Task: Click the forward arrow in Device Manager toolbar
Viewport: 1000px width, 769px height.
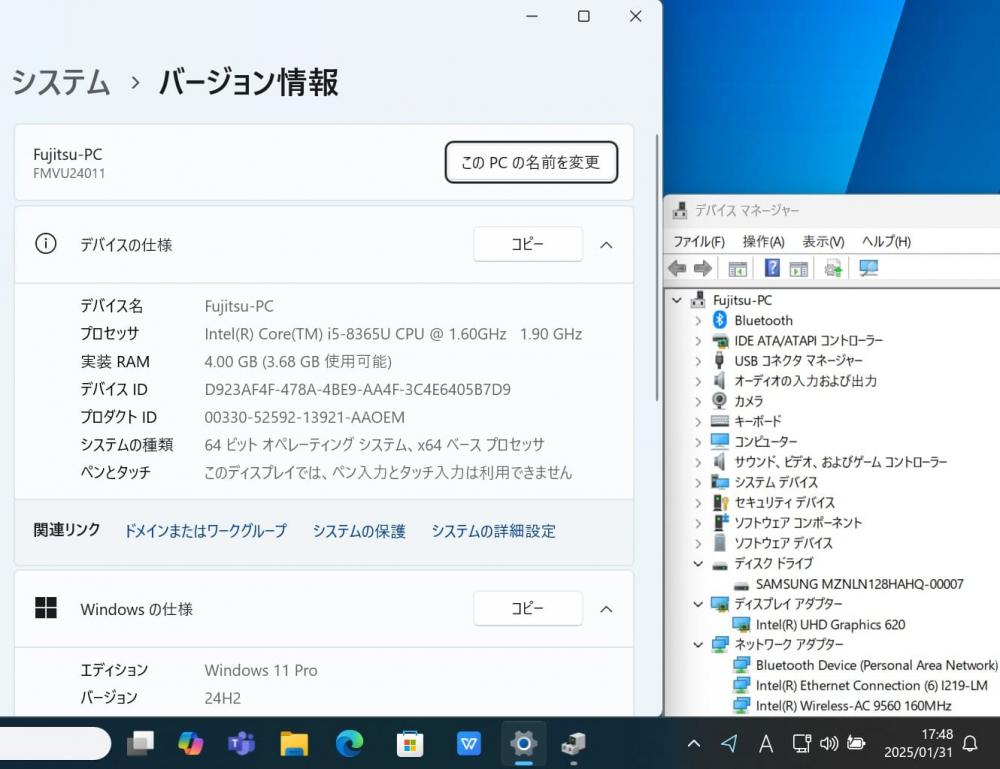Action: pyautogui.click(x=702, y=268)
